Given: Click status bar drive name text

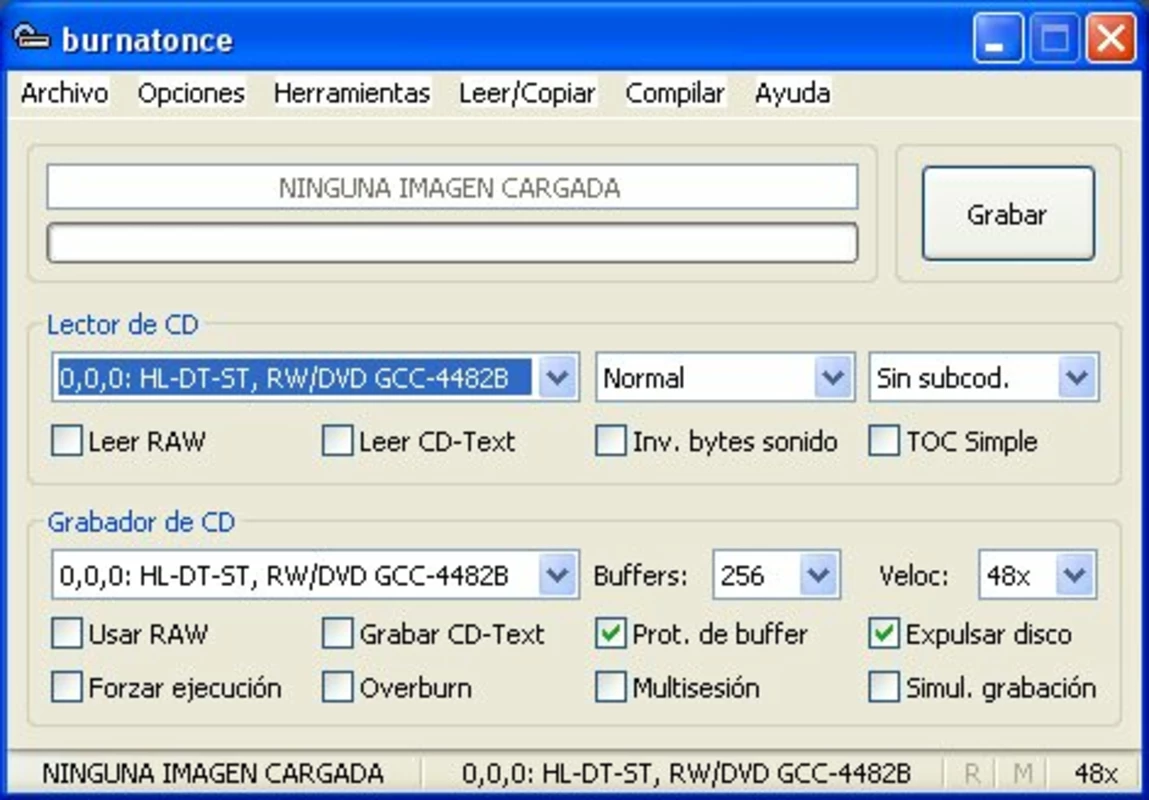Looking at the screenshot, I should click(687, 774).
